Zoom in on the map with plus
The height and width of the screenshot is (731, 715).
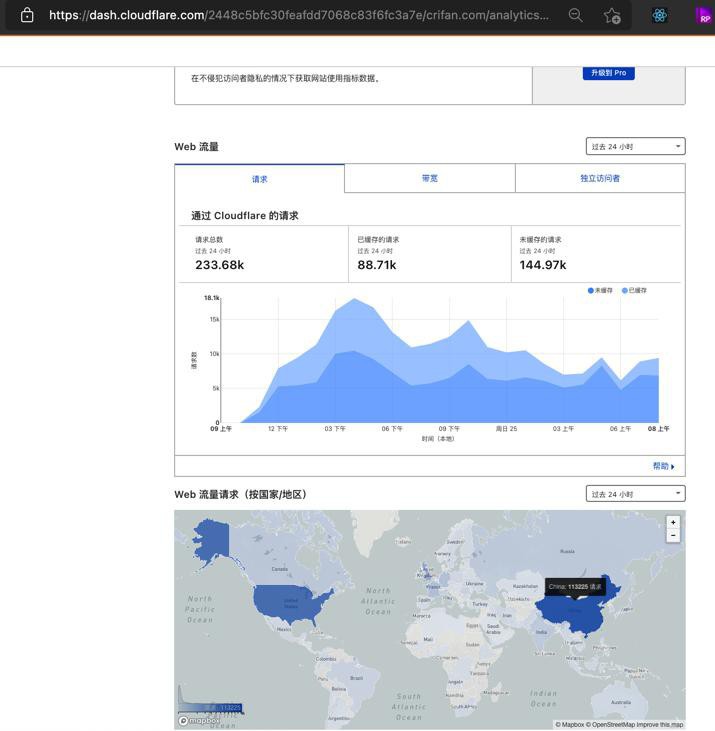coord(673,522)
